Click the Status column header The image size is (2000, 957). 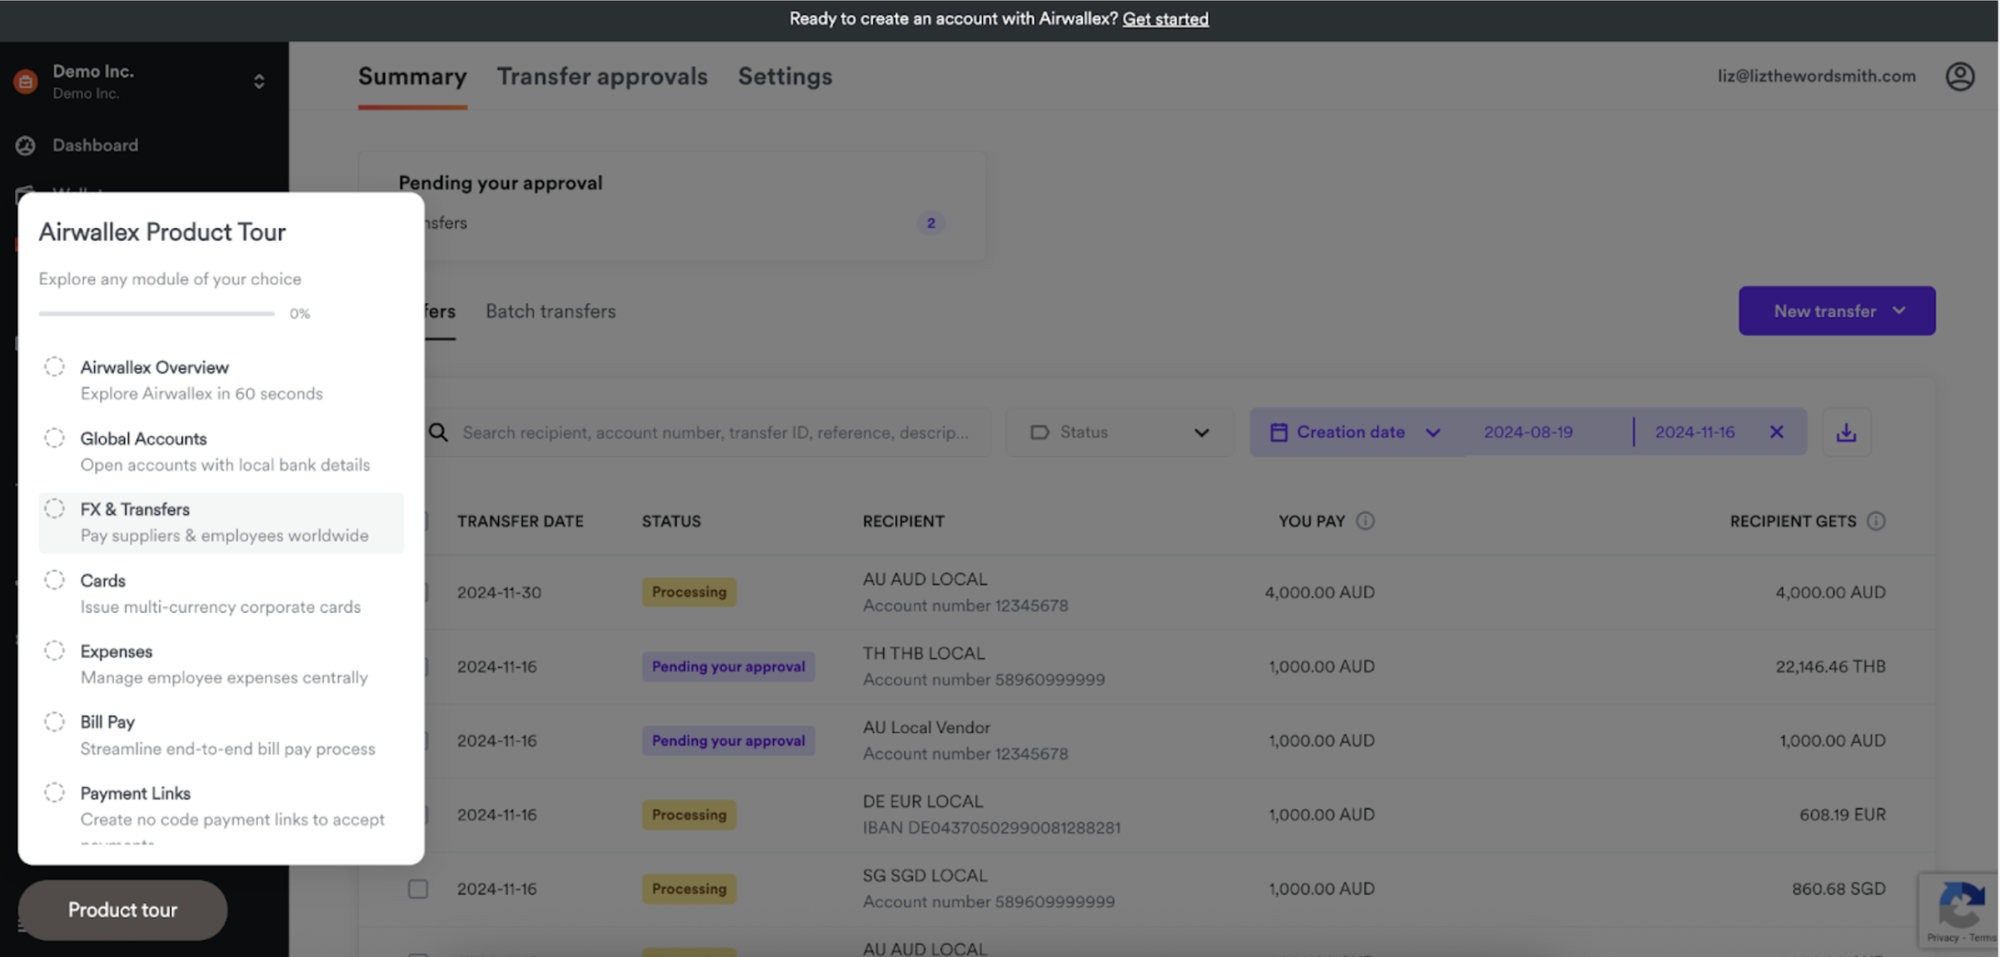click(671, 521)
